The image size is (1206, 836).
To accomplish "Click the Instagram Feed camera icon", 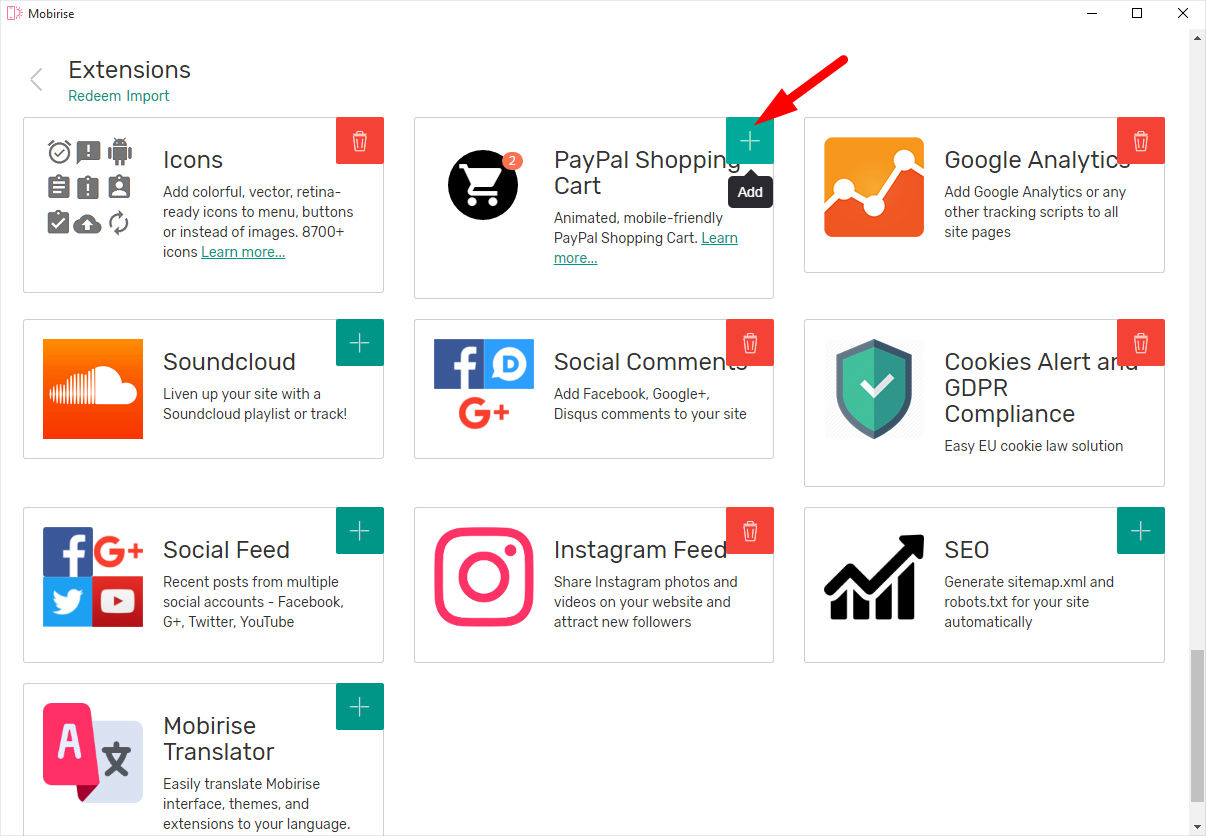I will click(483, 578).
